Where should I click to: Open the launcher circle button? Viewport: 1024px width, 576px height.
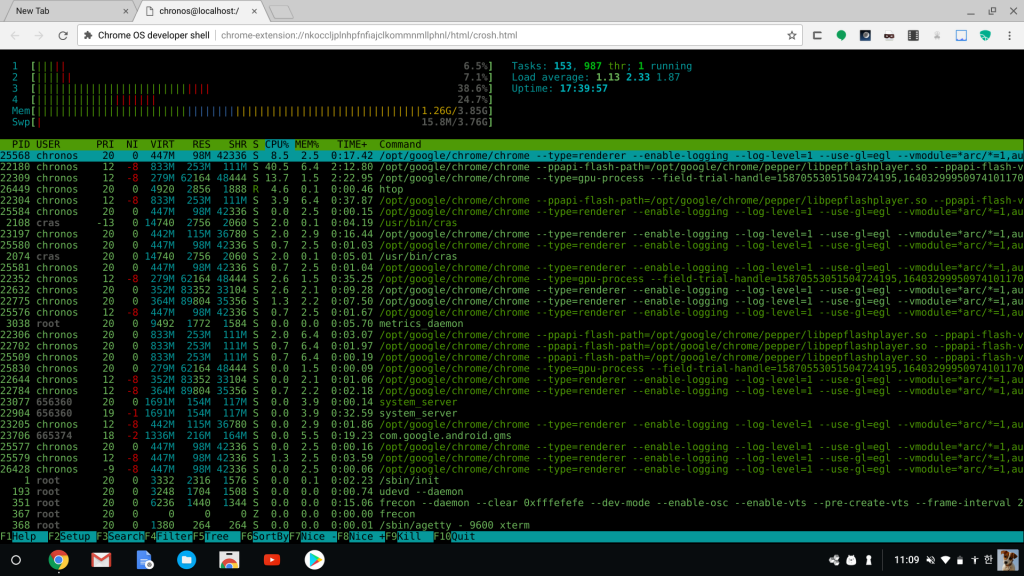16,560
